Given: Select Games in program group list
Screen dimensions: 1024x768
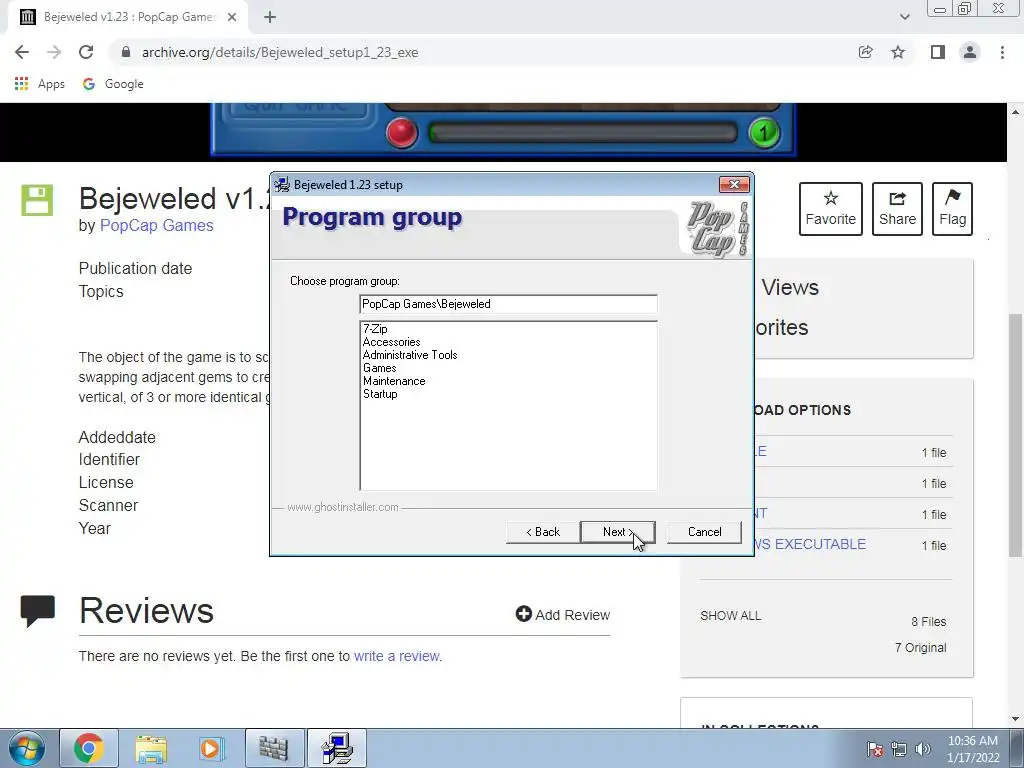Looking at the screenshot, I should (379, 368).
